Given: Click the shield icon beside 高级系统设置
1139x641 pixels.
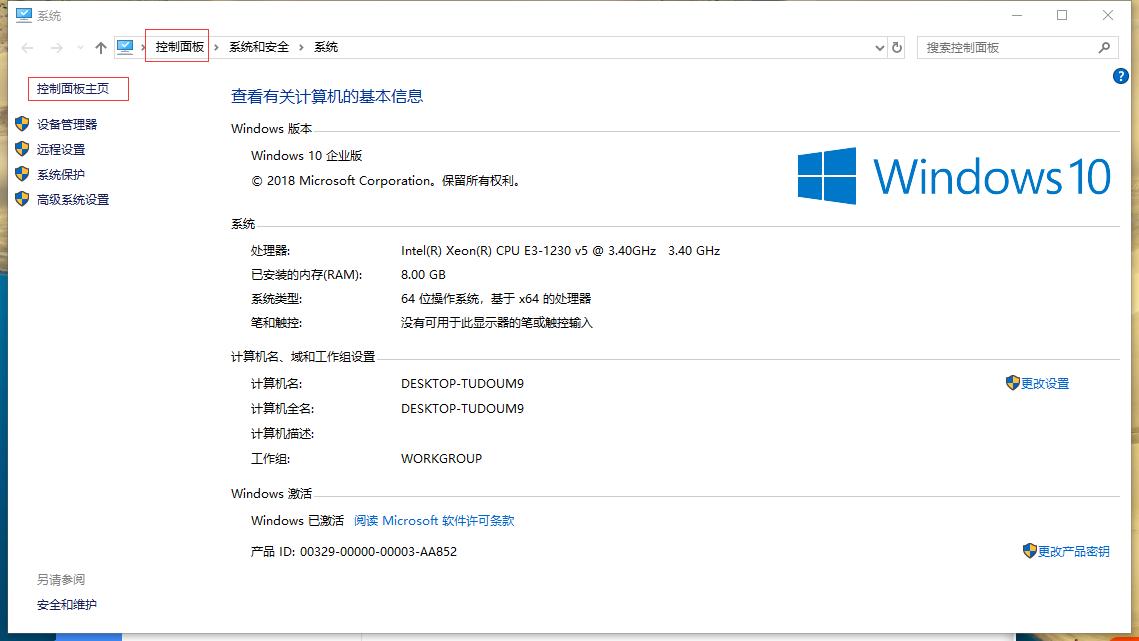Looking at the screenshot, I should [x=24, y=199].
